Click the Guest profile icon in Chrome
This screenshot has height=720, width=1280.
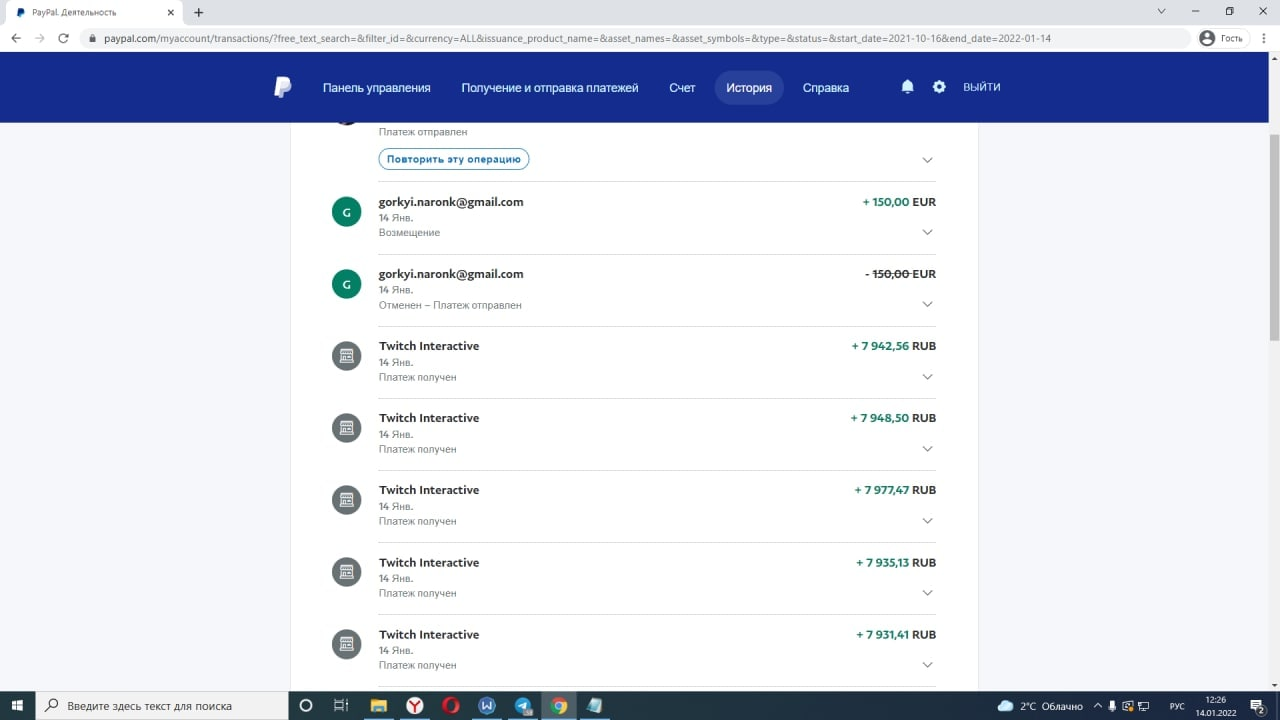tap(1207, 38)
